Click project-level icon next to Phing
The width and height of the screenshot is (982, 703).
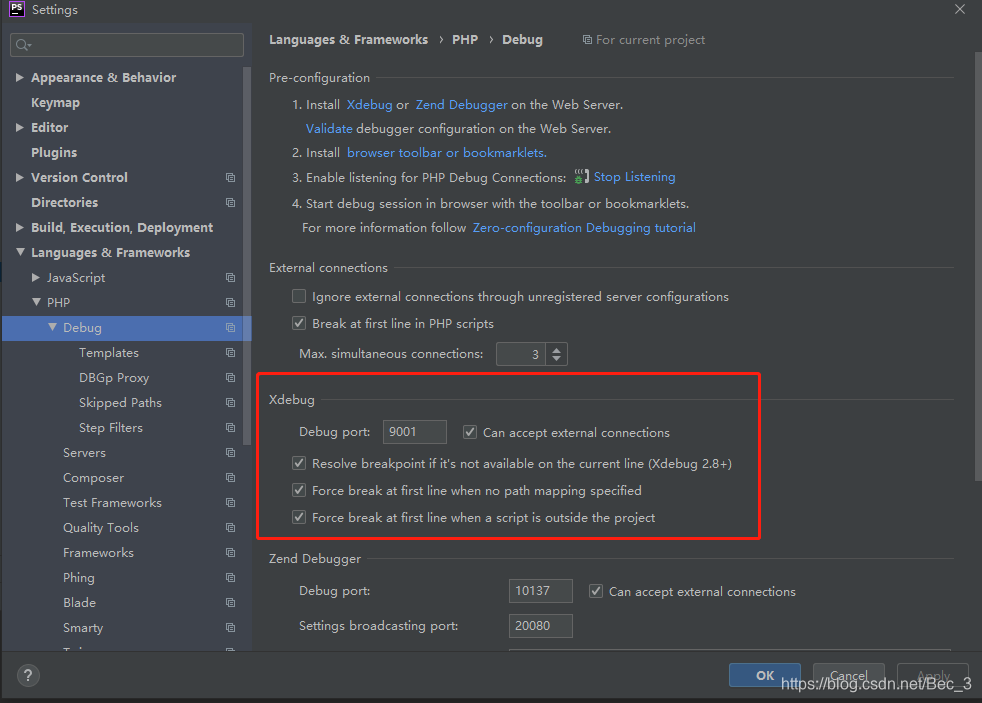(230, 578)
